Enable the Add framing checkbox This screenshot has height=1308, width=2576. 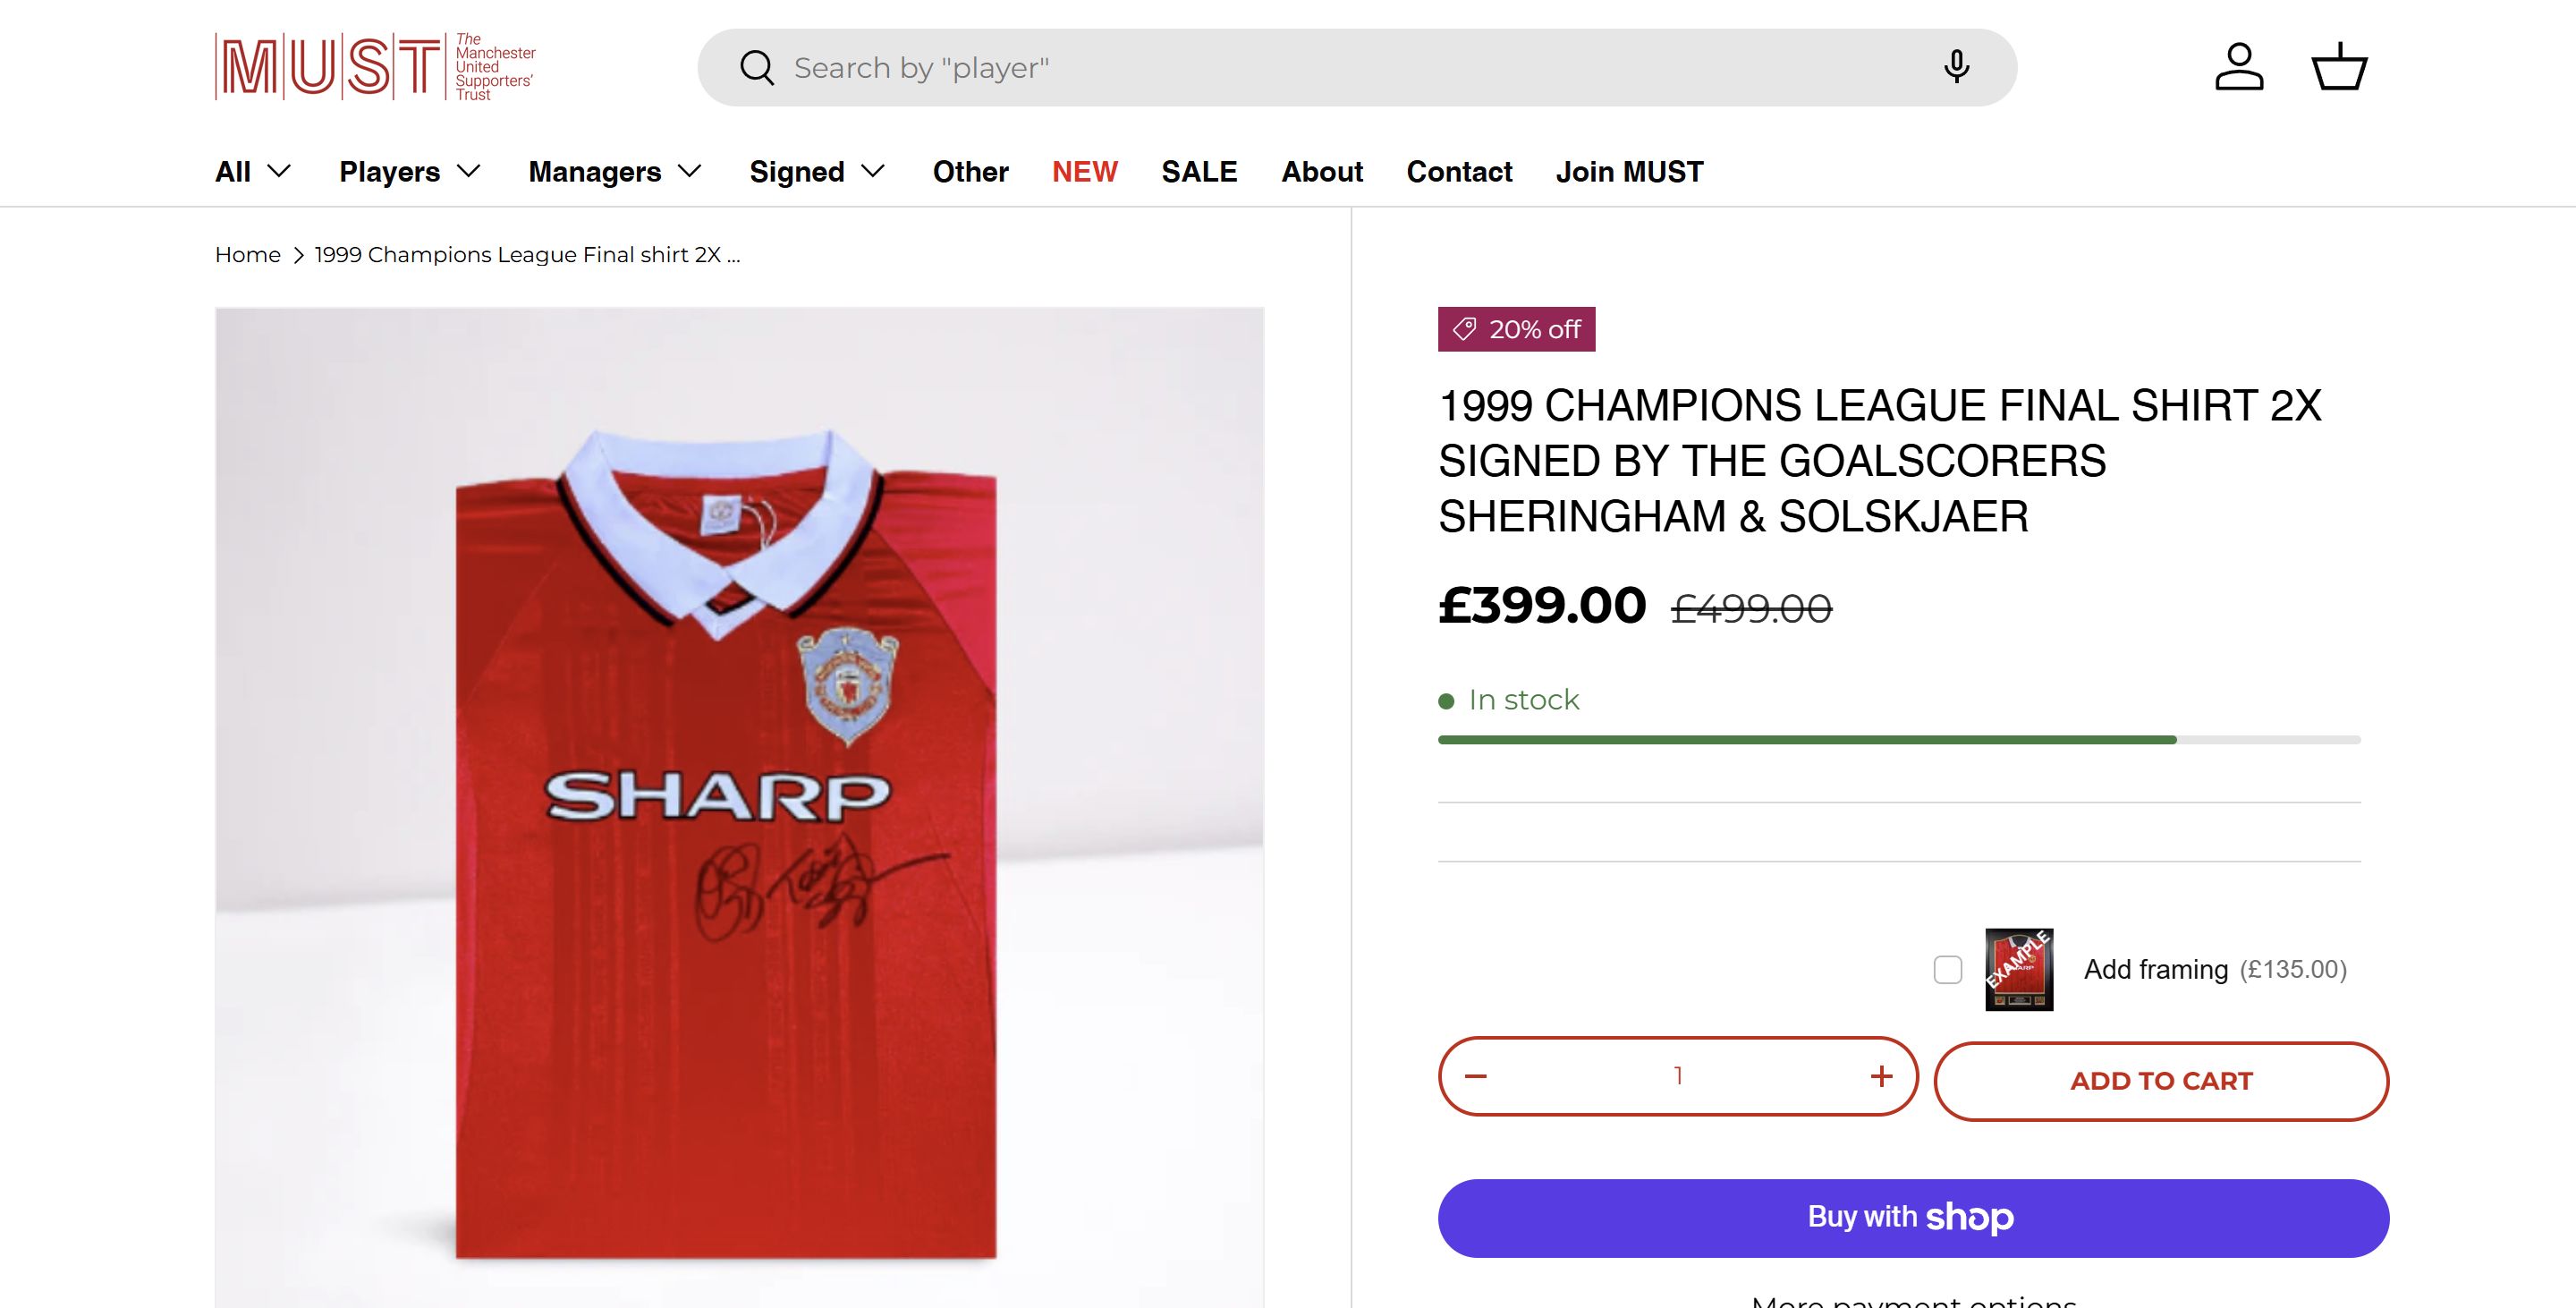[x=1948, y=969]
